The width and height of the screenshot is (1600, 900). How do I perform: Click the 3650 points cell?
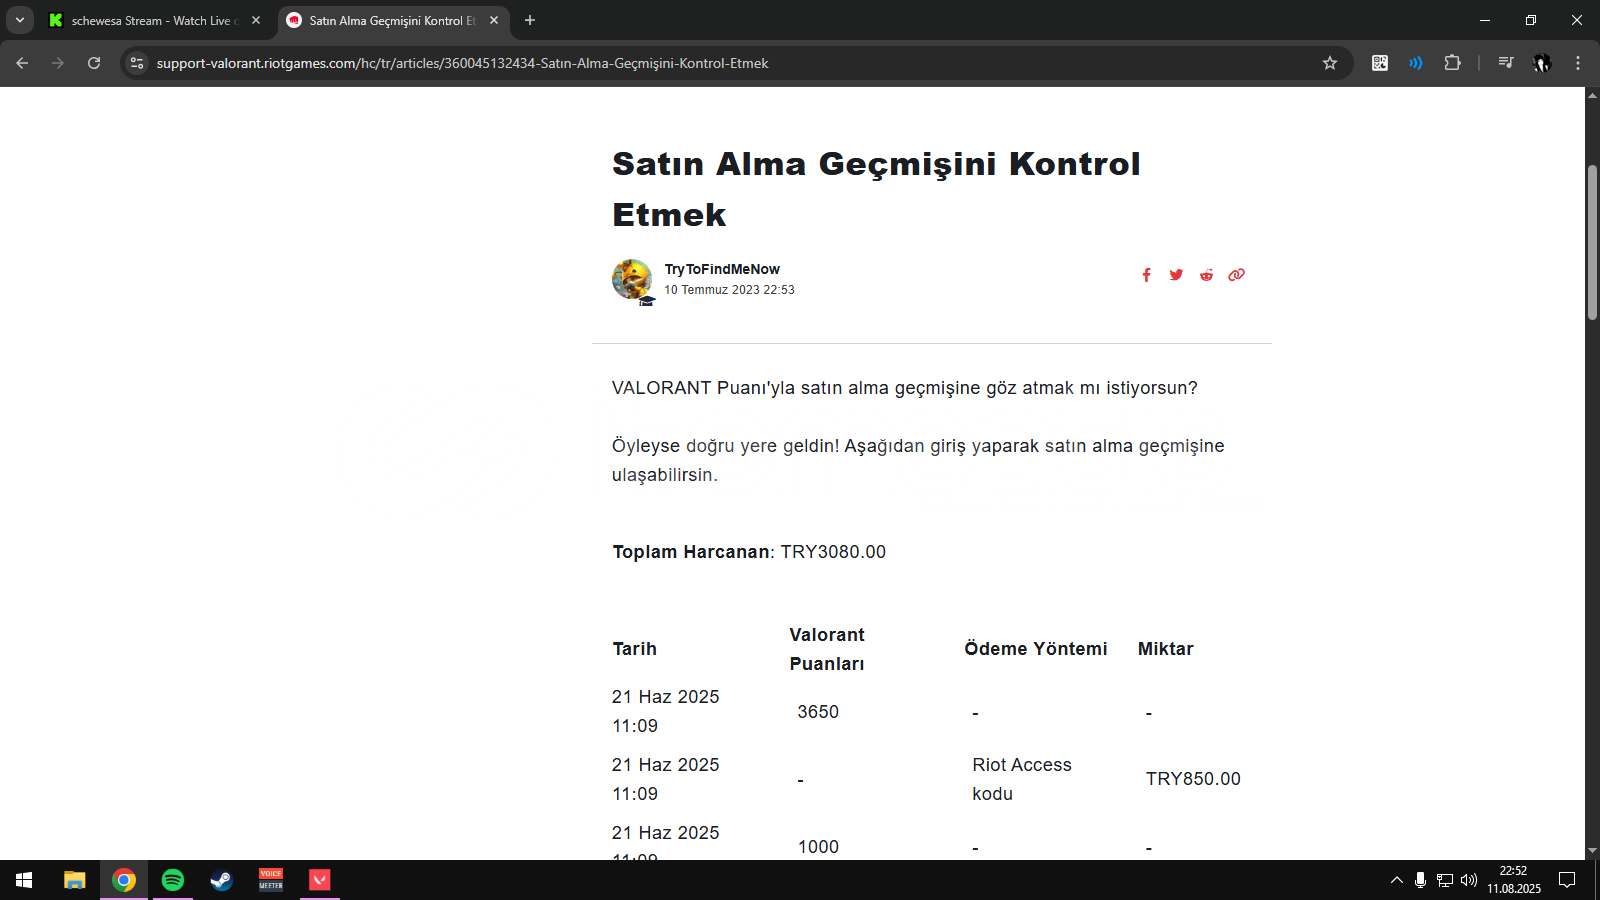tap(818, 712)
